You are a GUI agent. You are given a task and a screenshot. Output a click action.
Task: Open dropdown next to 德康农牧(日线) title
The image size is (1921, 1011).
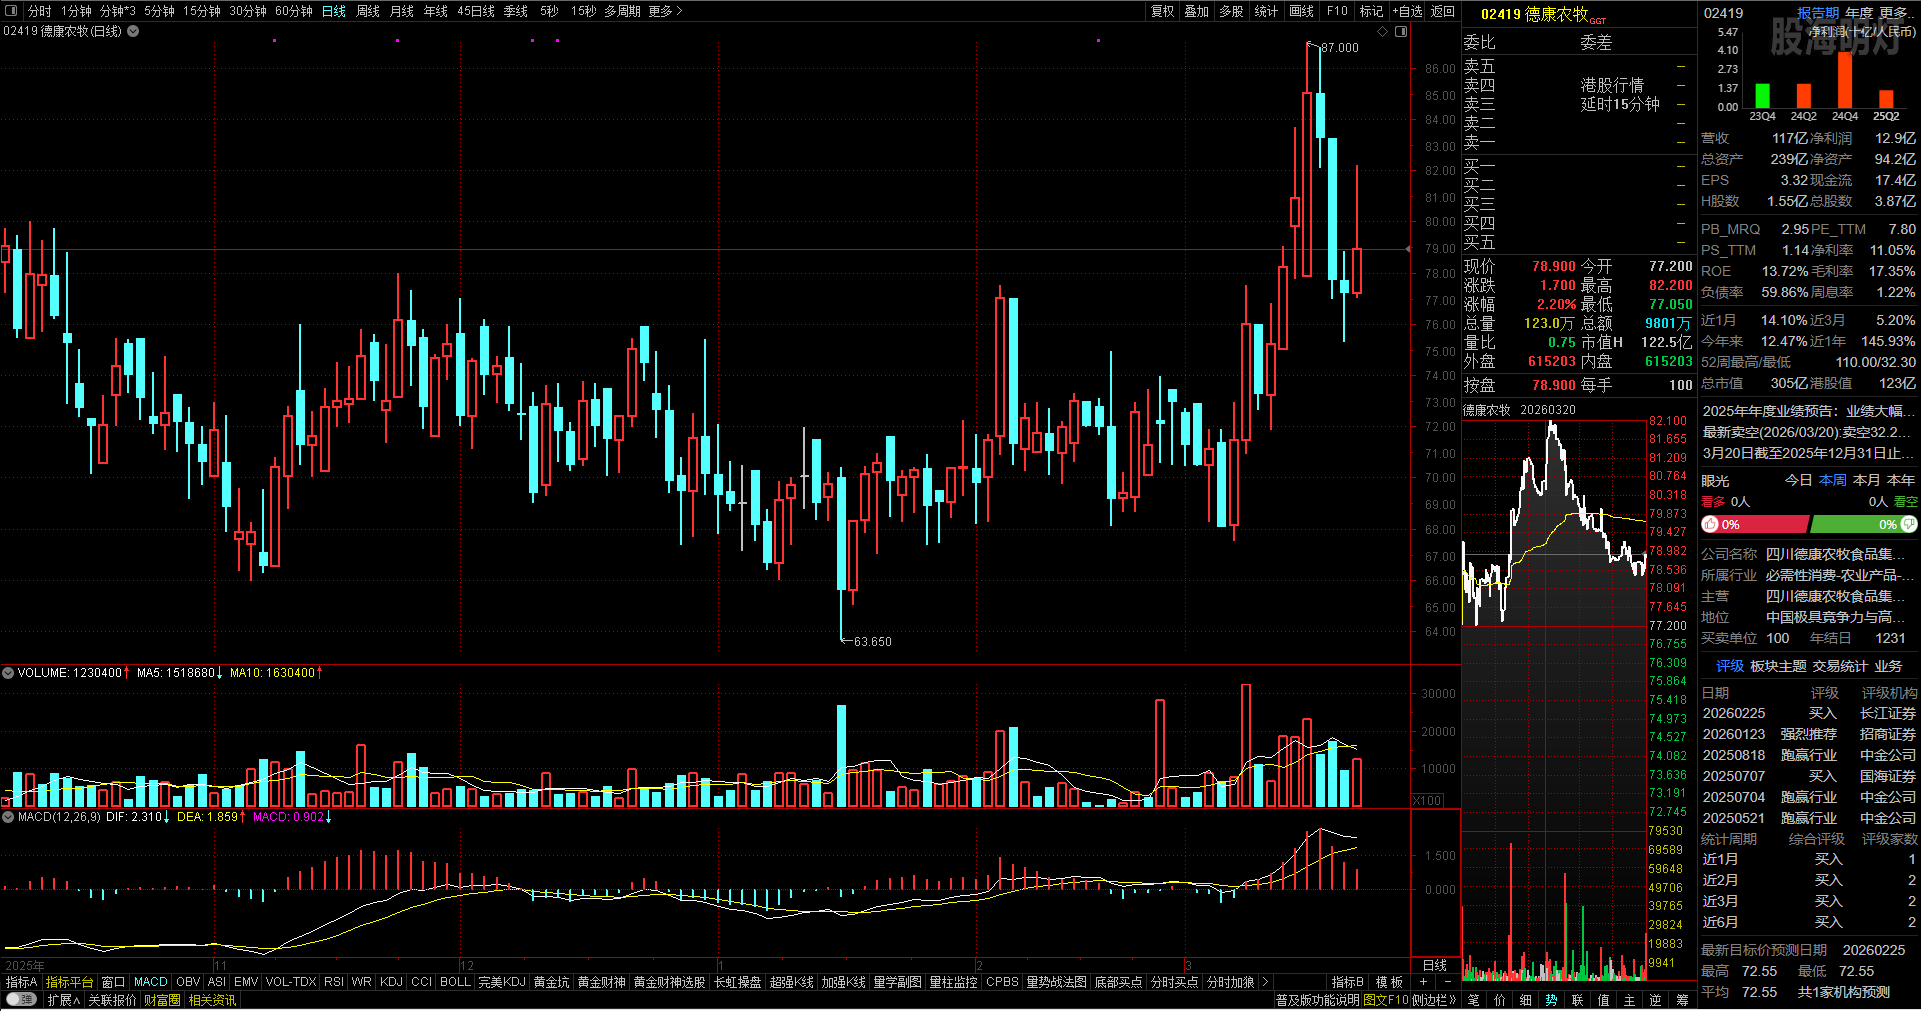pyautogui.click(x=133, y=31)
